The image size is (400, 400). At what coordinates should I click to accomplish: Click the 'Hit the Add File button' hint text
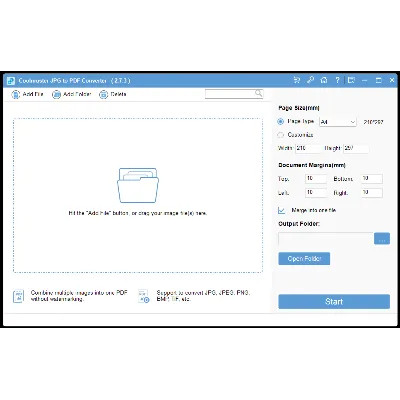138,213
